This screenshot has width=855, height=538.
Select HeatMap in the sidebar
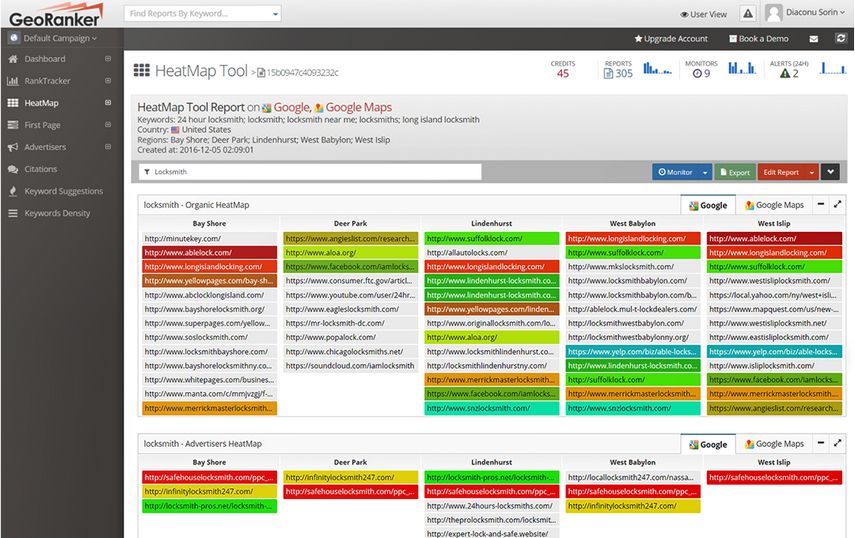pyautogui.click(x=41, y=103)
